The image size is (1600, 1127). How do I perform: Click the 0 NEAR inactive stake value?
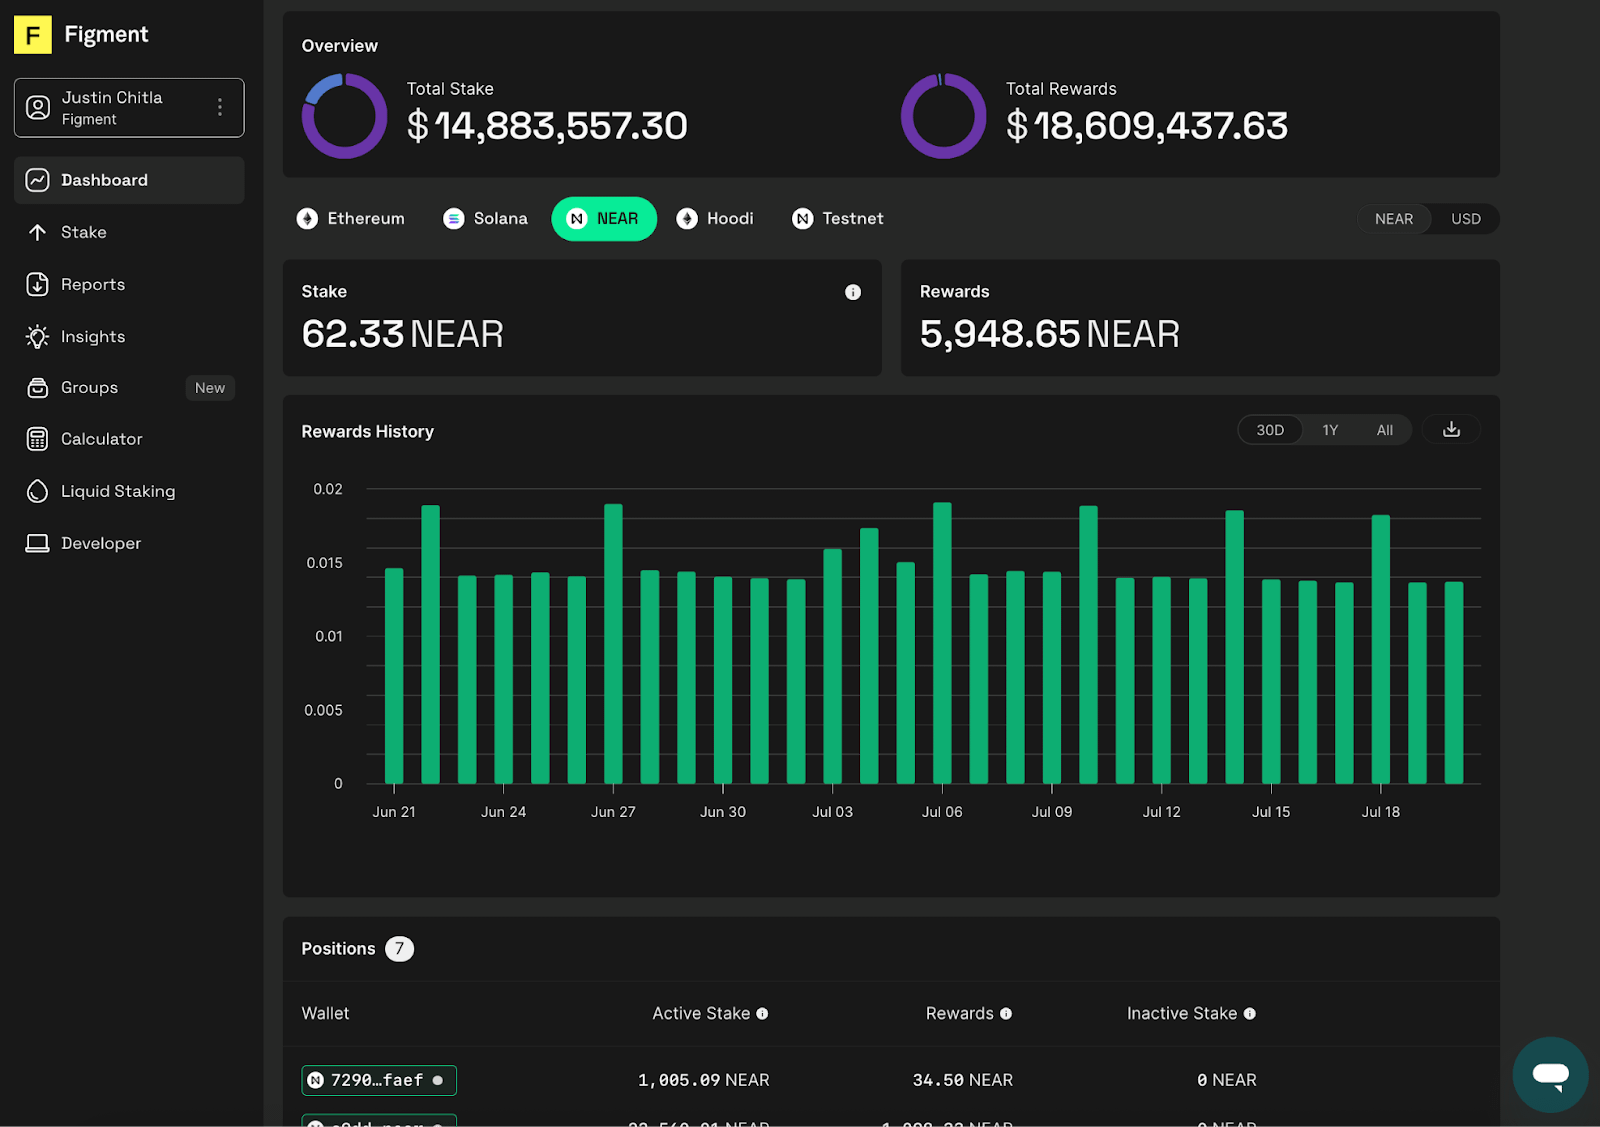[x=1227, y=1081]
